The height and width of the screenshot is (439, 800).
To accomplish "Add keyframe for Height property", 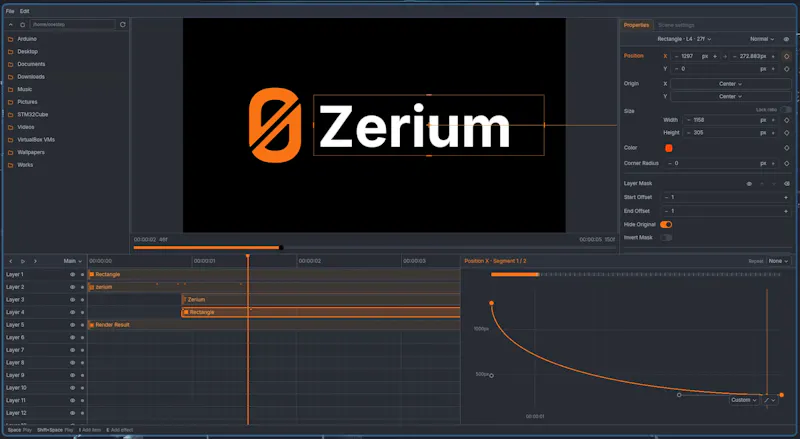I will (x=786, y=133).
